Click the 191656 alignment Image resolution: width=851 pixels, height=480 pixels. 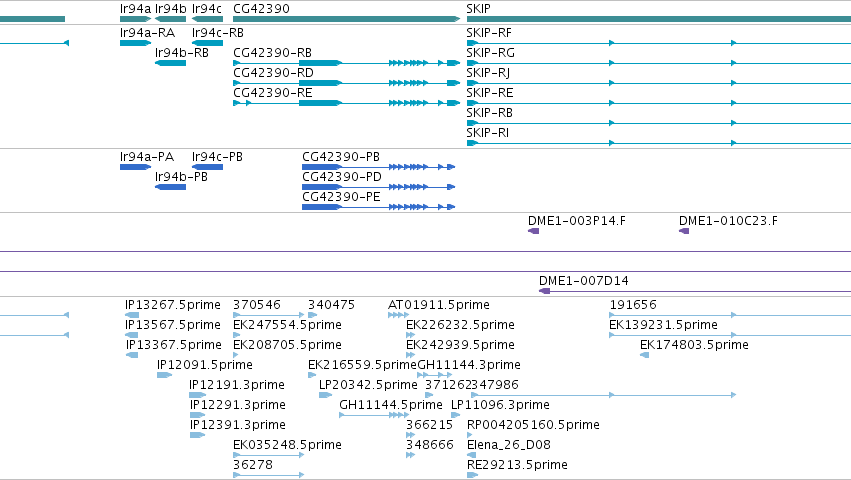coord(730,315)
